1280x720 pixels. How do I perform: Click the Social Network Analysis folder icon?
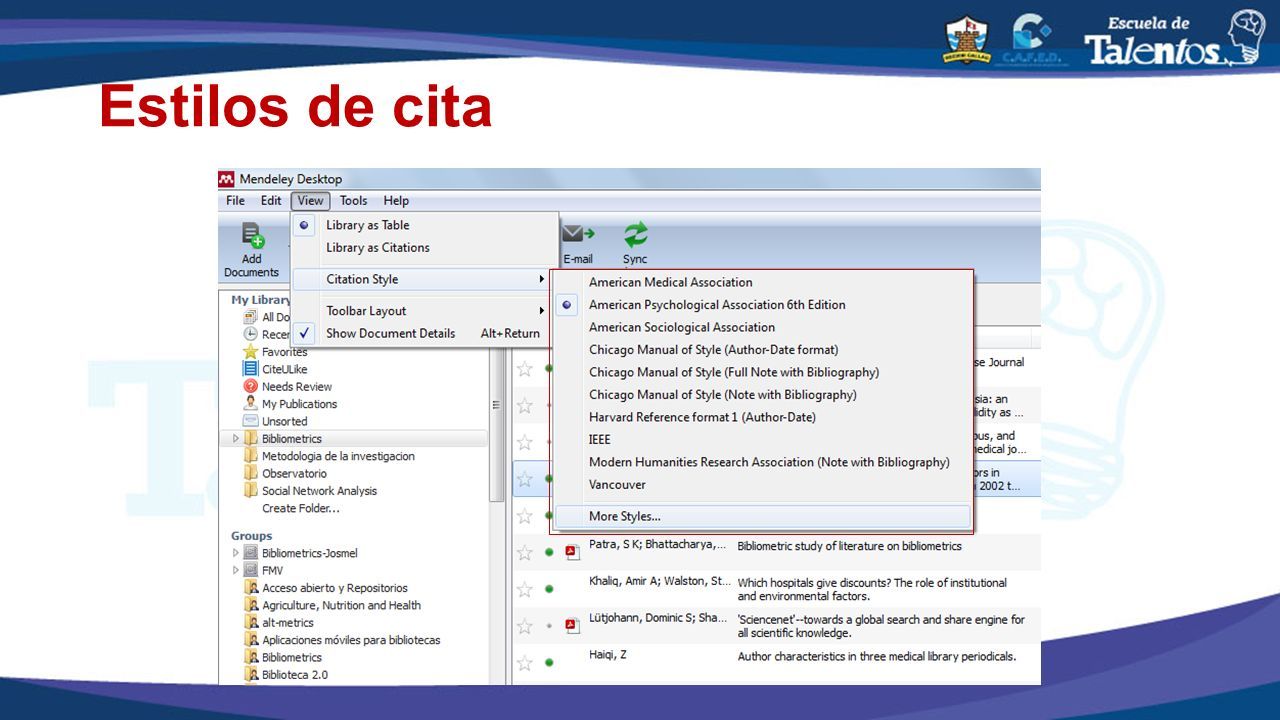pyautogui.click(x=251, y=490)
